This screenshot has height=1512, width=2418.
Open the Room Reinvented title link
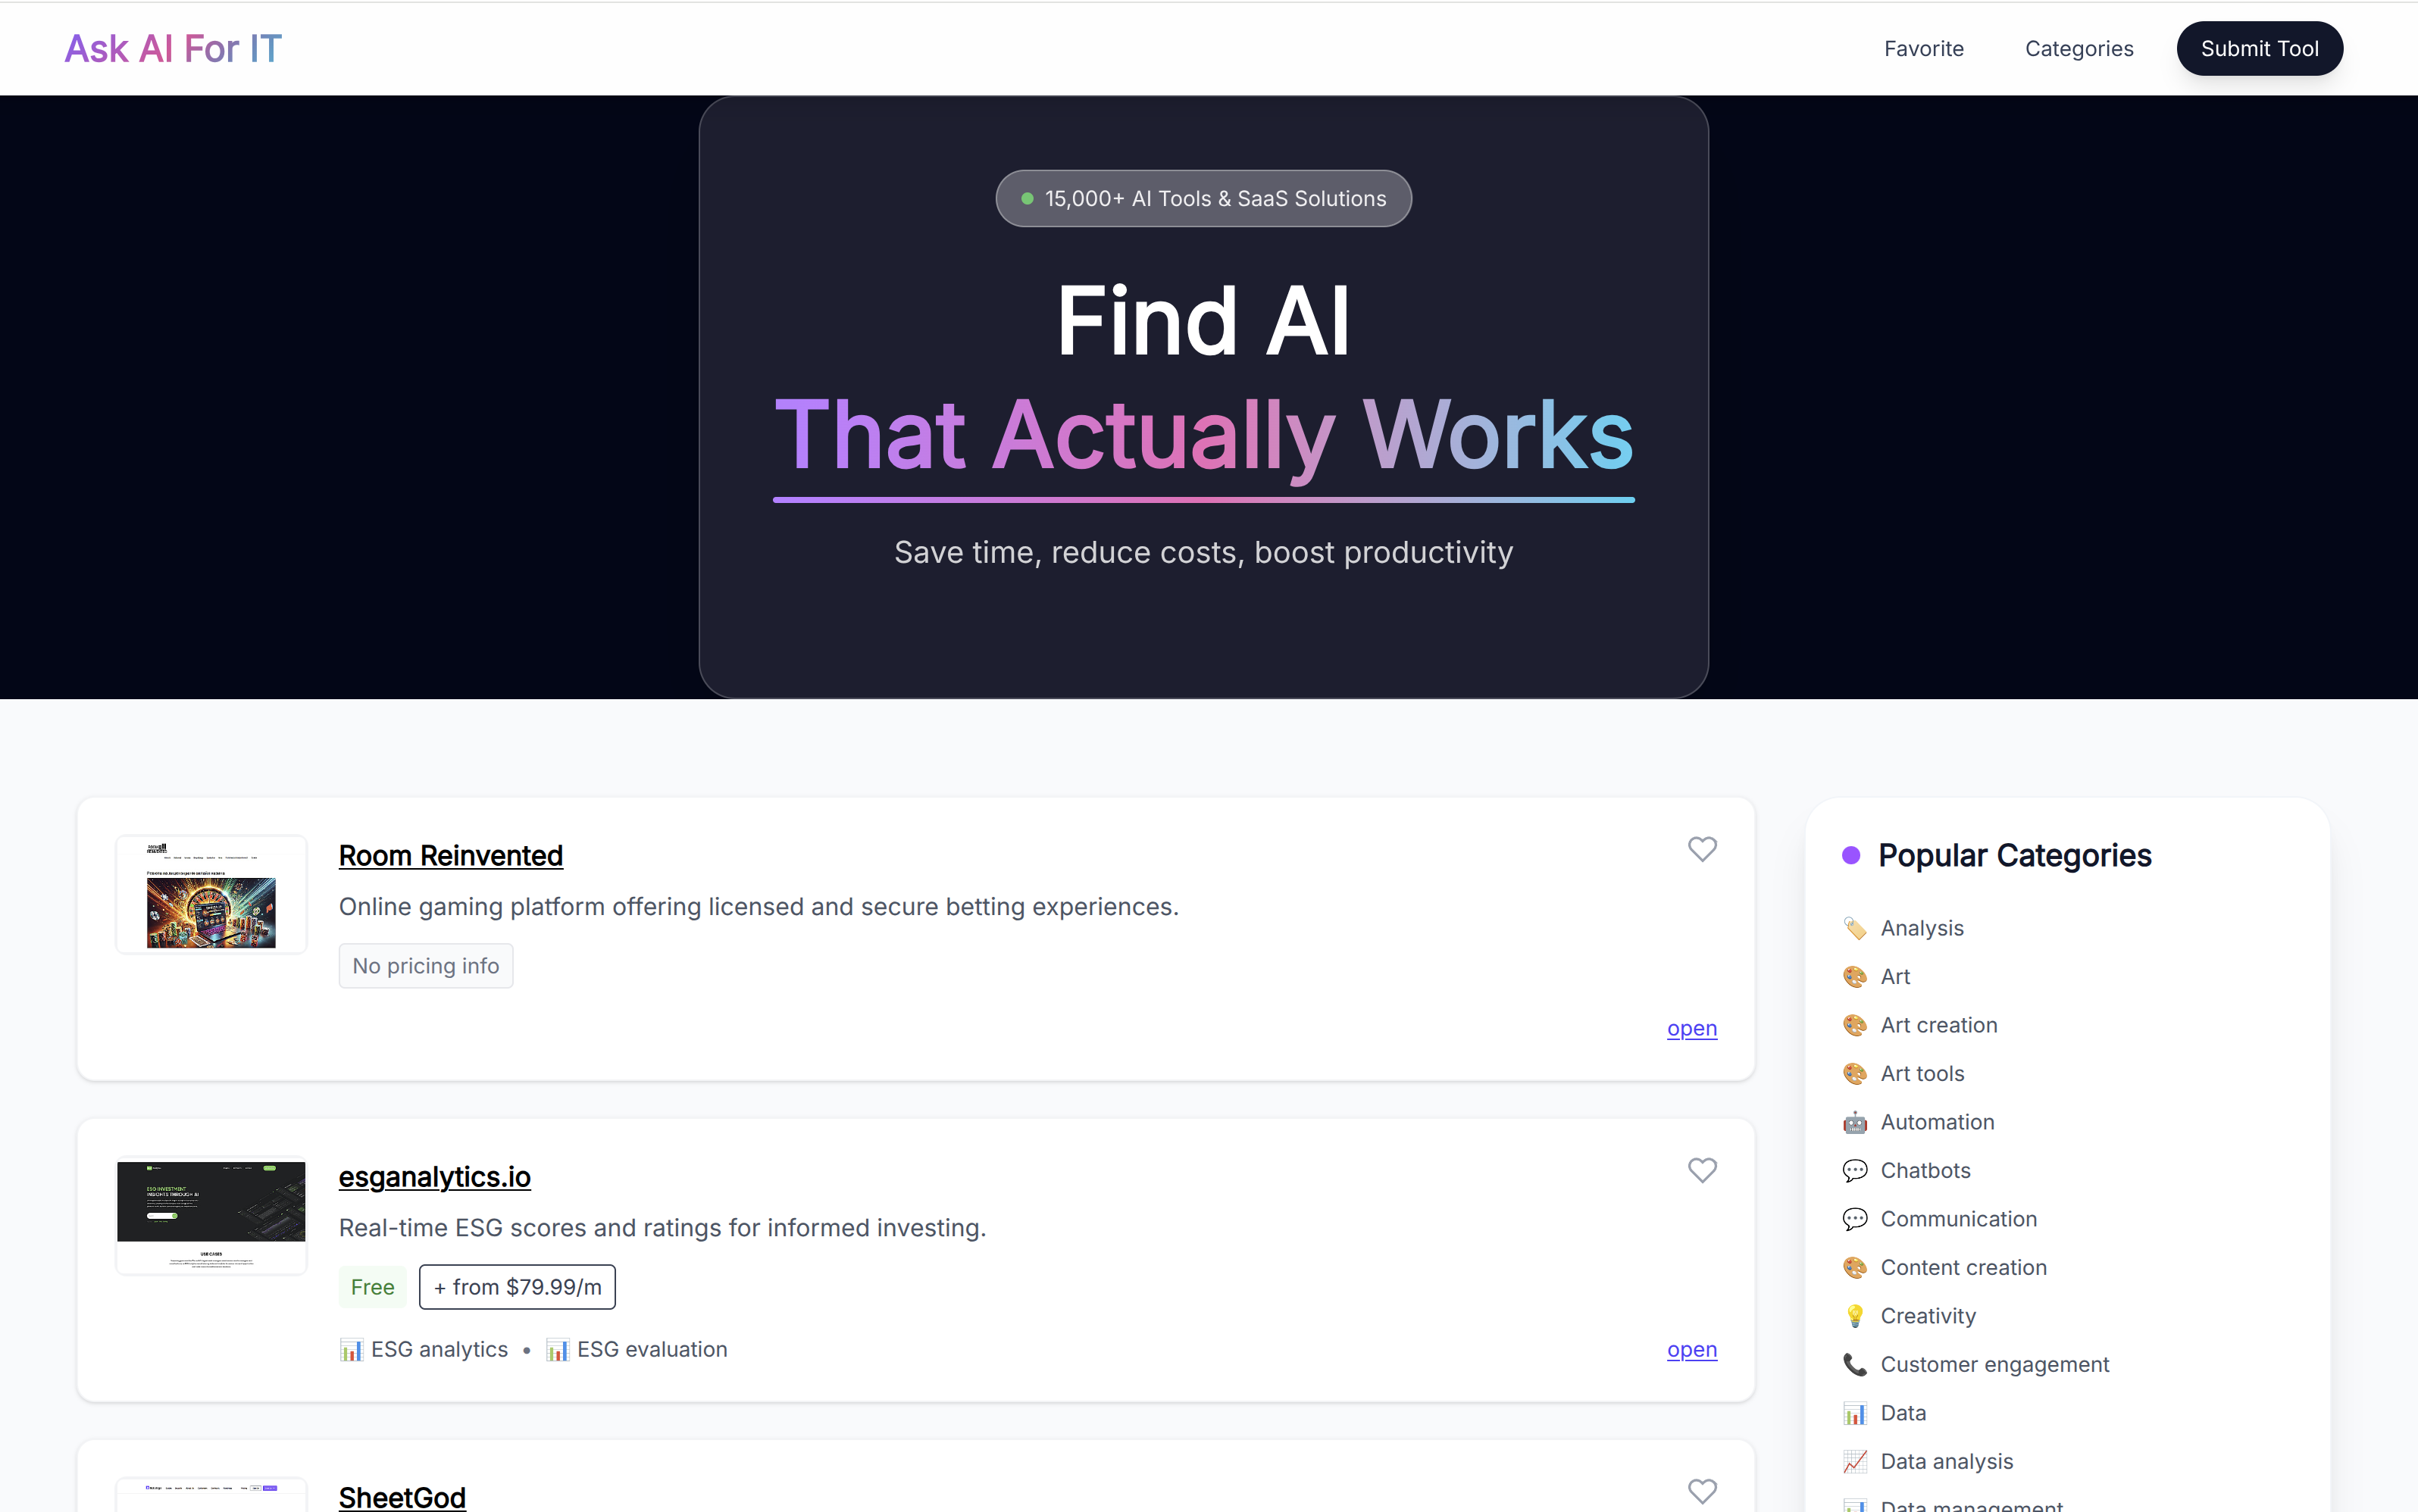pos(450,856)
